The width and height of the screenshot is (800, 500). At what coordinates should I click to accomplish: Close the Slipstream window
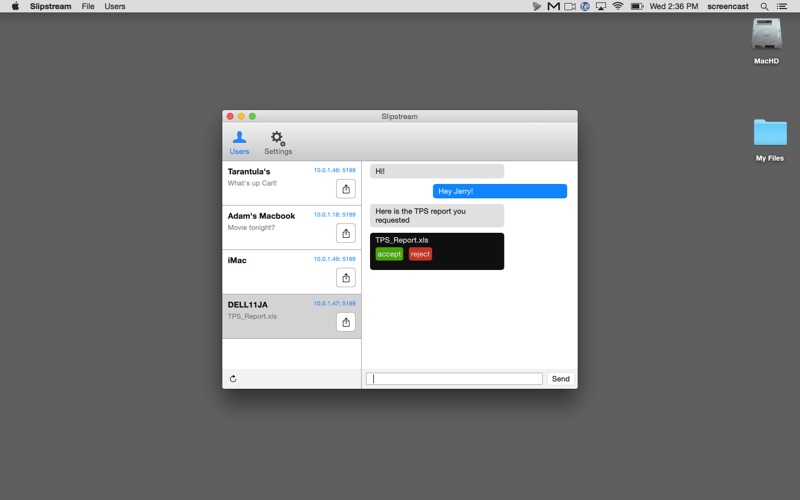click(230, 116)
